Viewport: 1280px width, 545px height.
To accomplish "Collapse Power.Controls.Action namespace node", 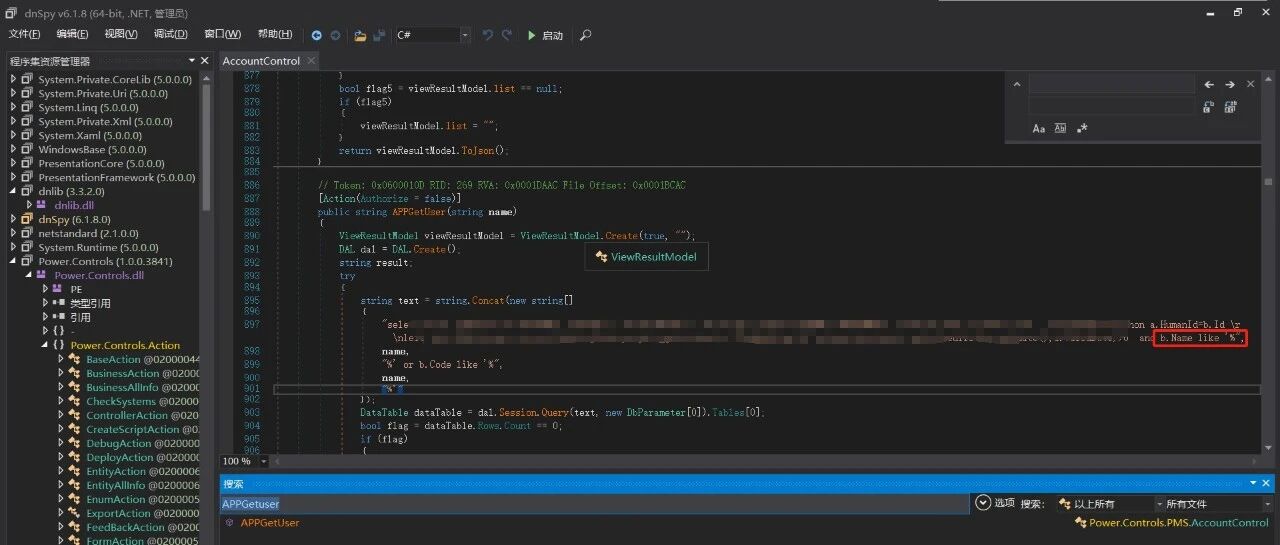I will [x=44, y=345].
